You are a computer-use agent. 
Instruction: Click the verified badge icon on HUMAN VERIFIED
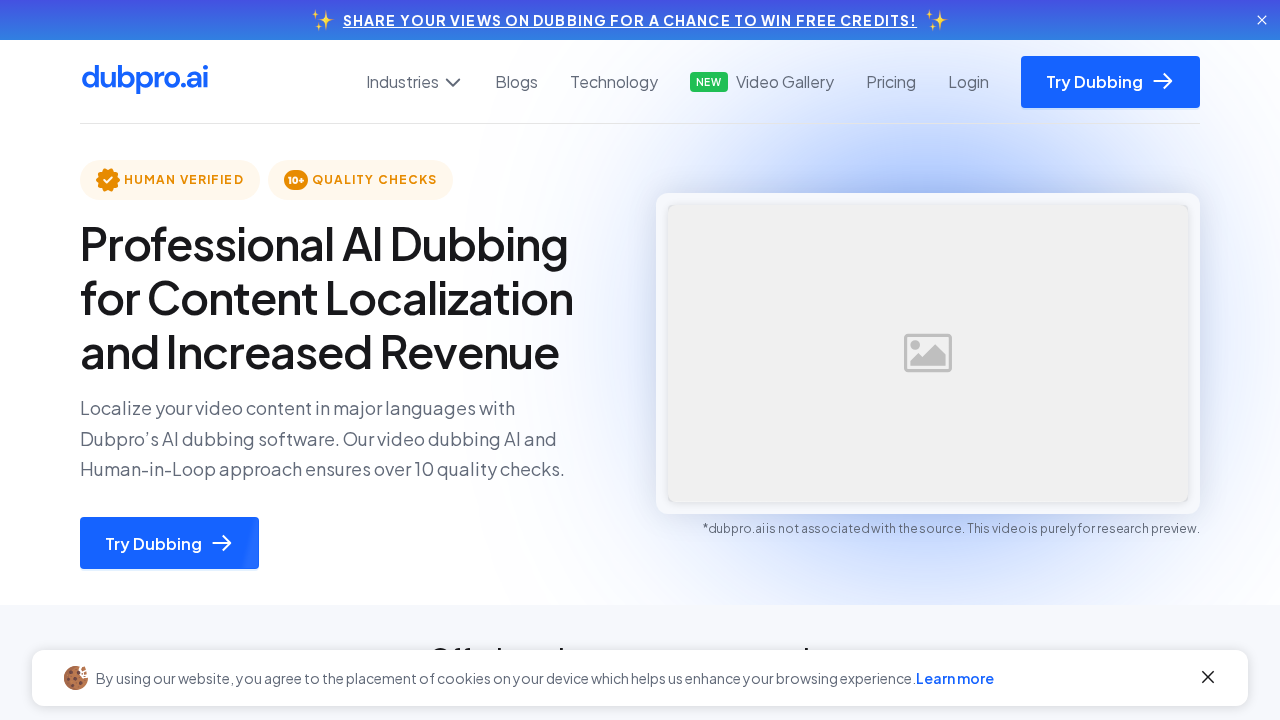(x=106, y=180)
